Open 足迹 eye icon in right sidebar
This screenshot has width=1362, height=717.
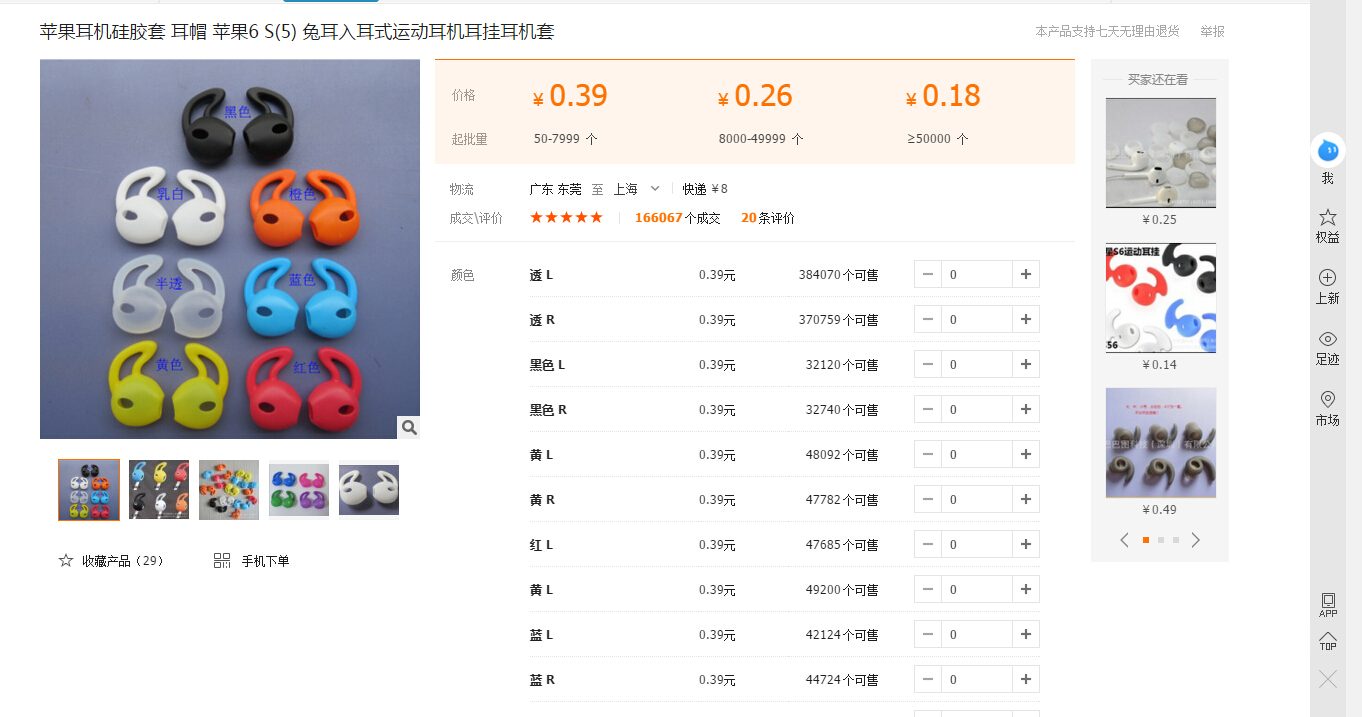tap(1328, 339)
